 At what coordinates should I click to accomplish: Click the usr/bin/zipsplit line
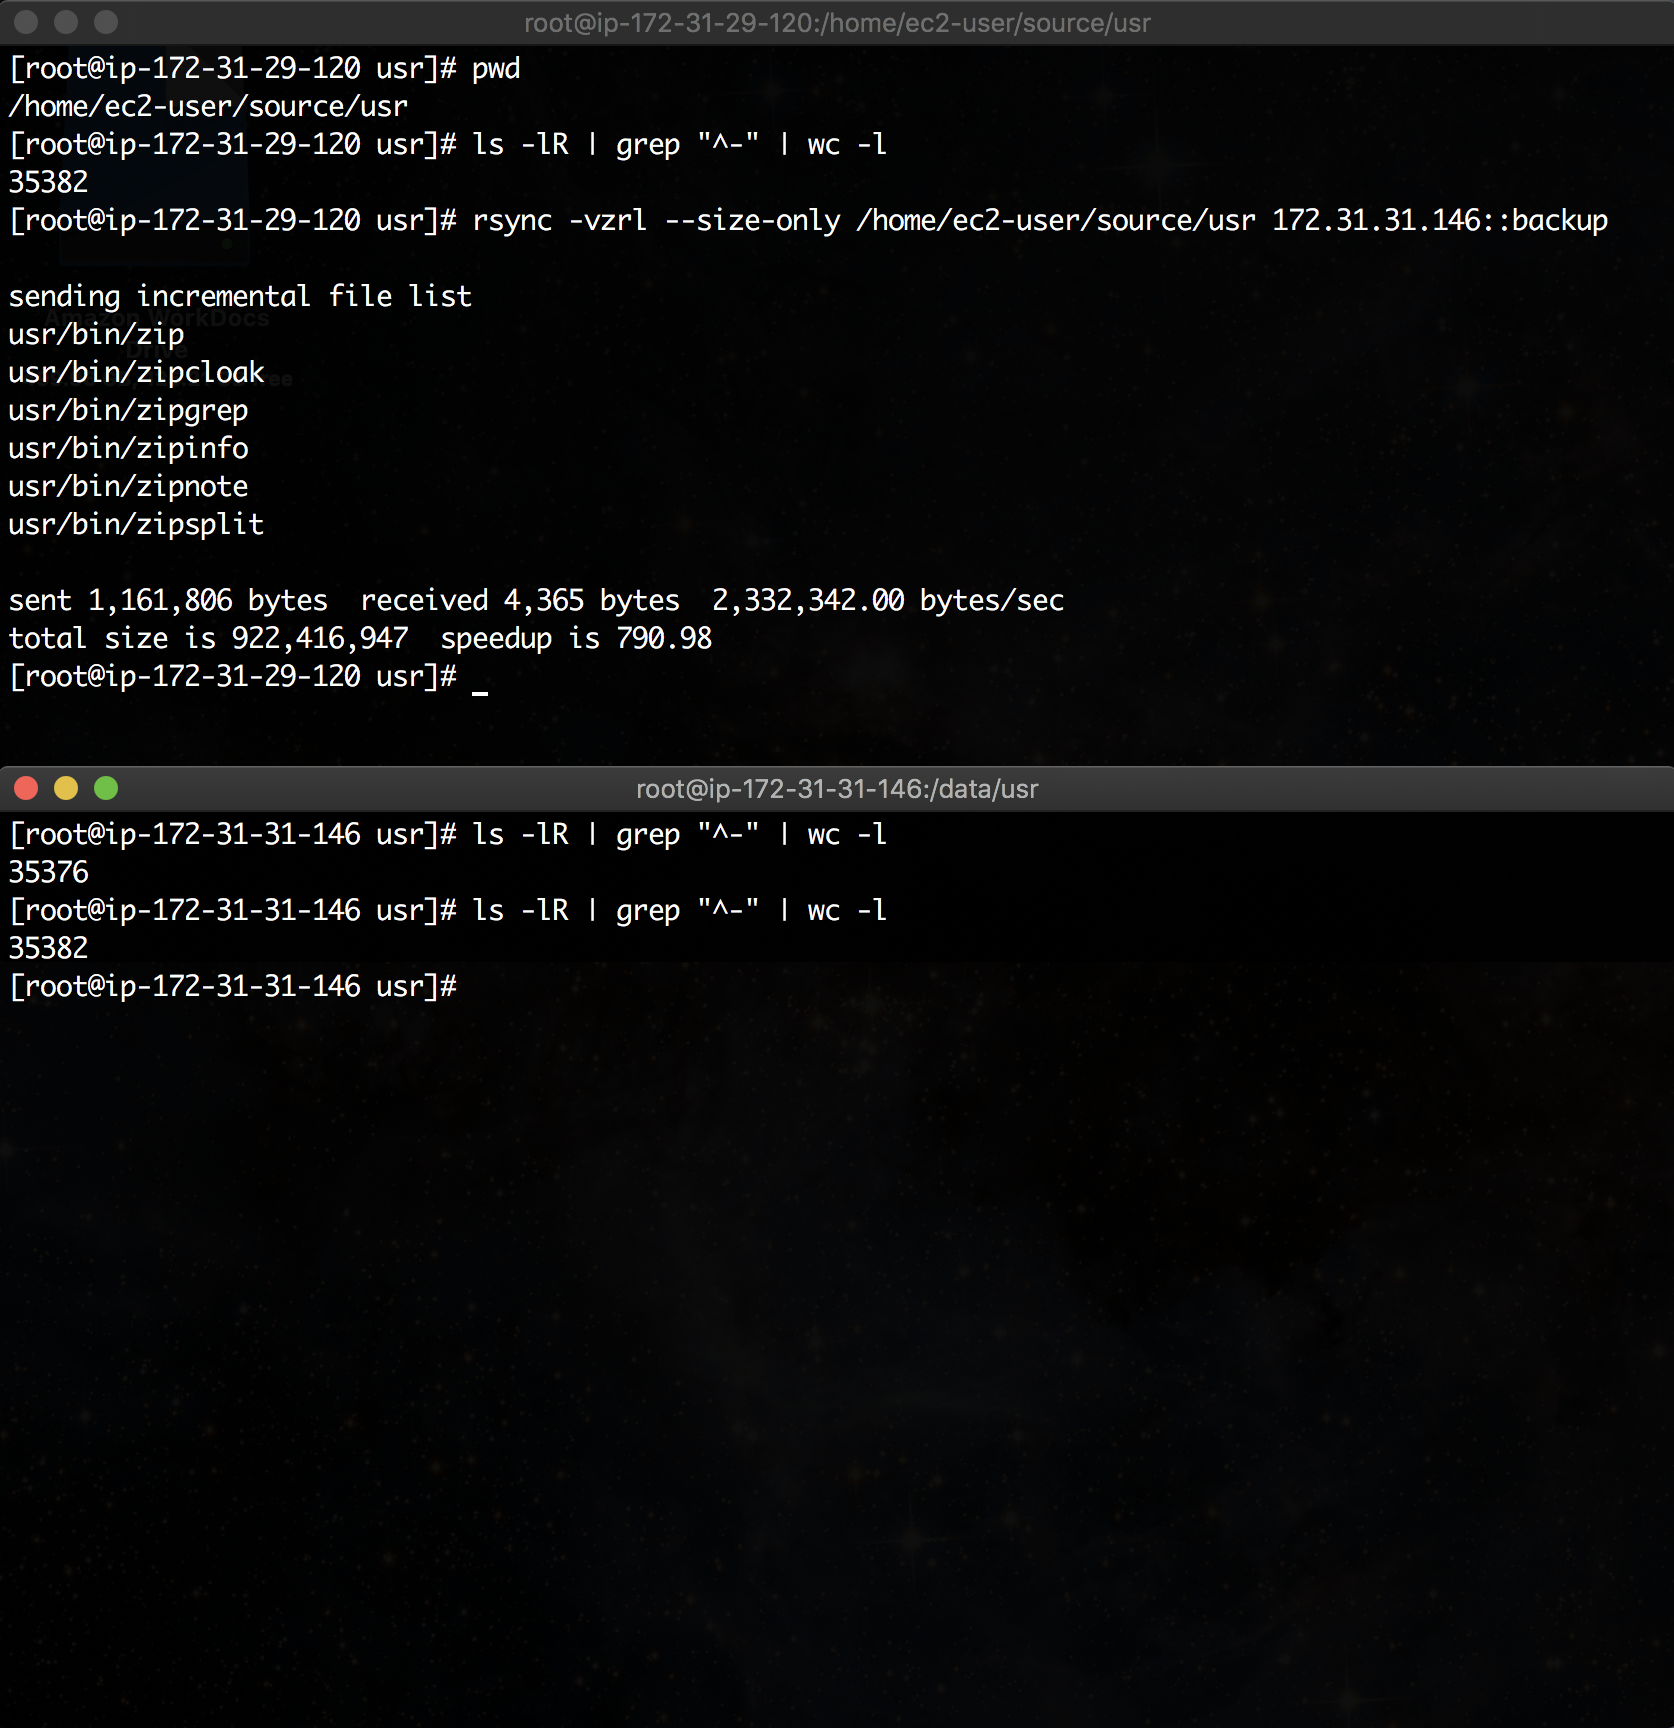tap(136, 525)
